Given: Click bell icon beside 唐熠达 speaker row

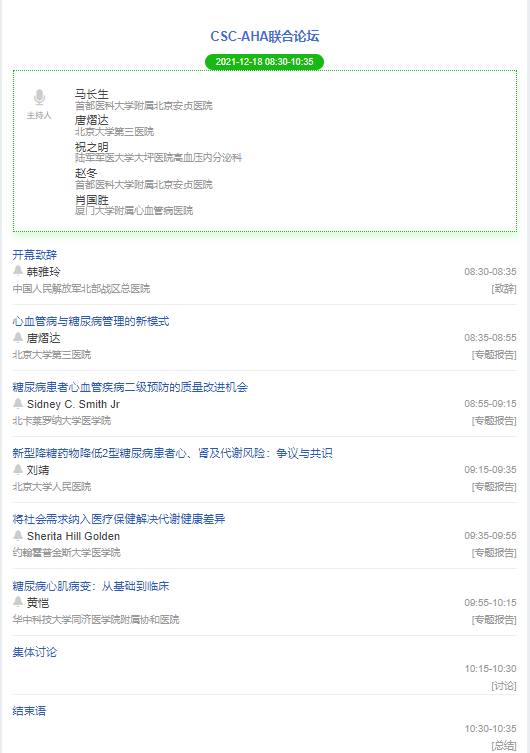Looking at the screenshot, I should (18, 337).
